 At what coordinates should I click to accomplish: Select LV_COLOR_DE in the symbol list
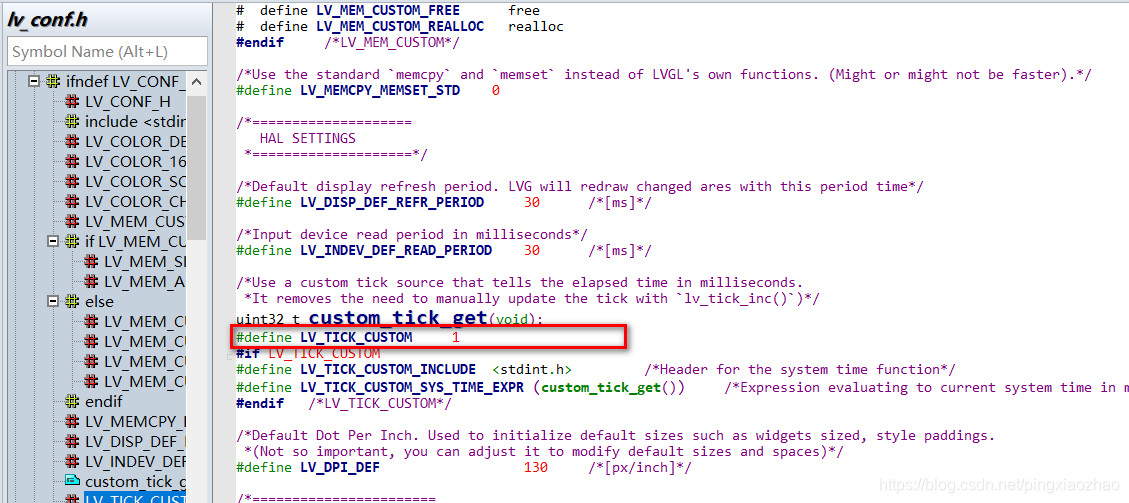[135, 141]
